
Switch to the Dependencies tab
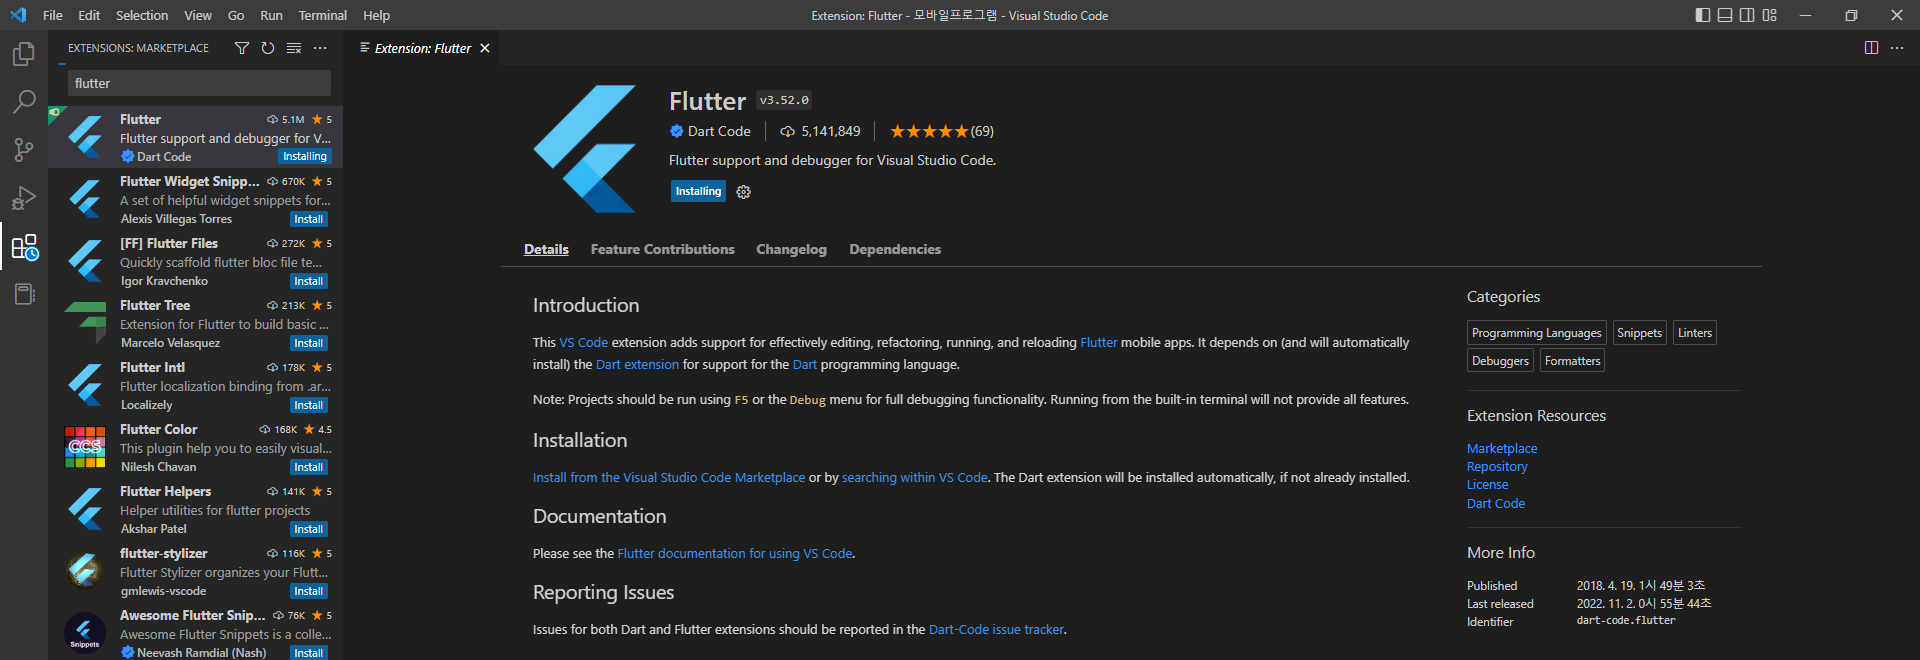tap(895, 249)
